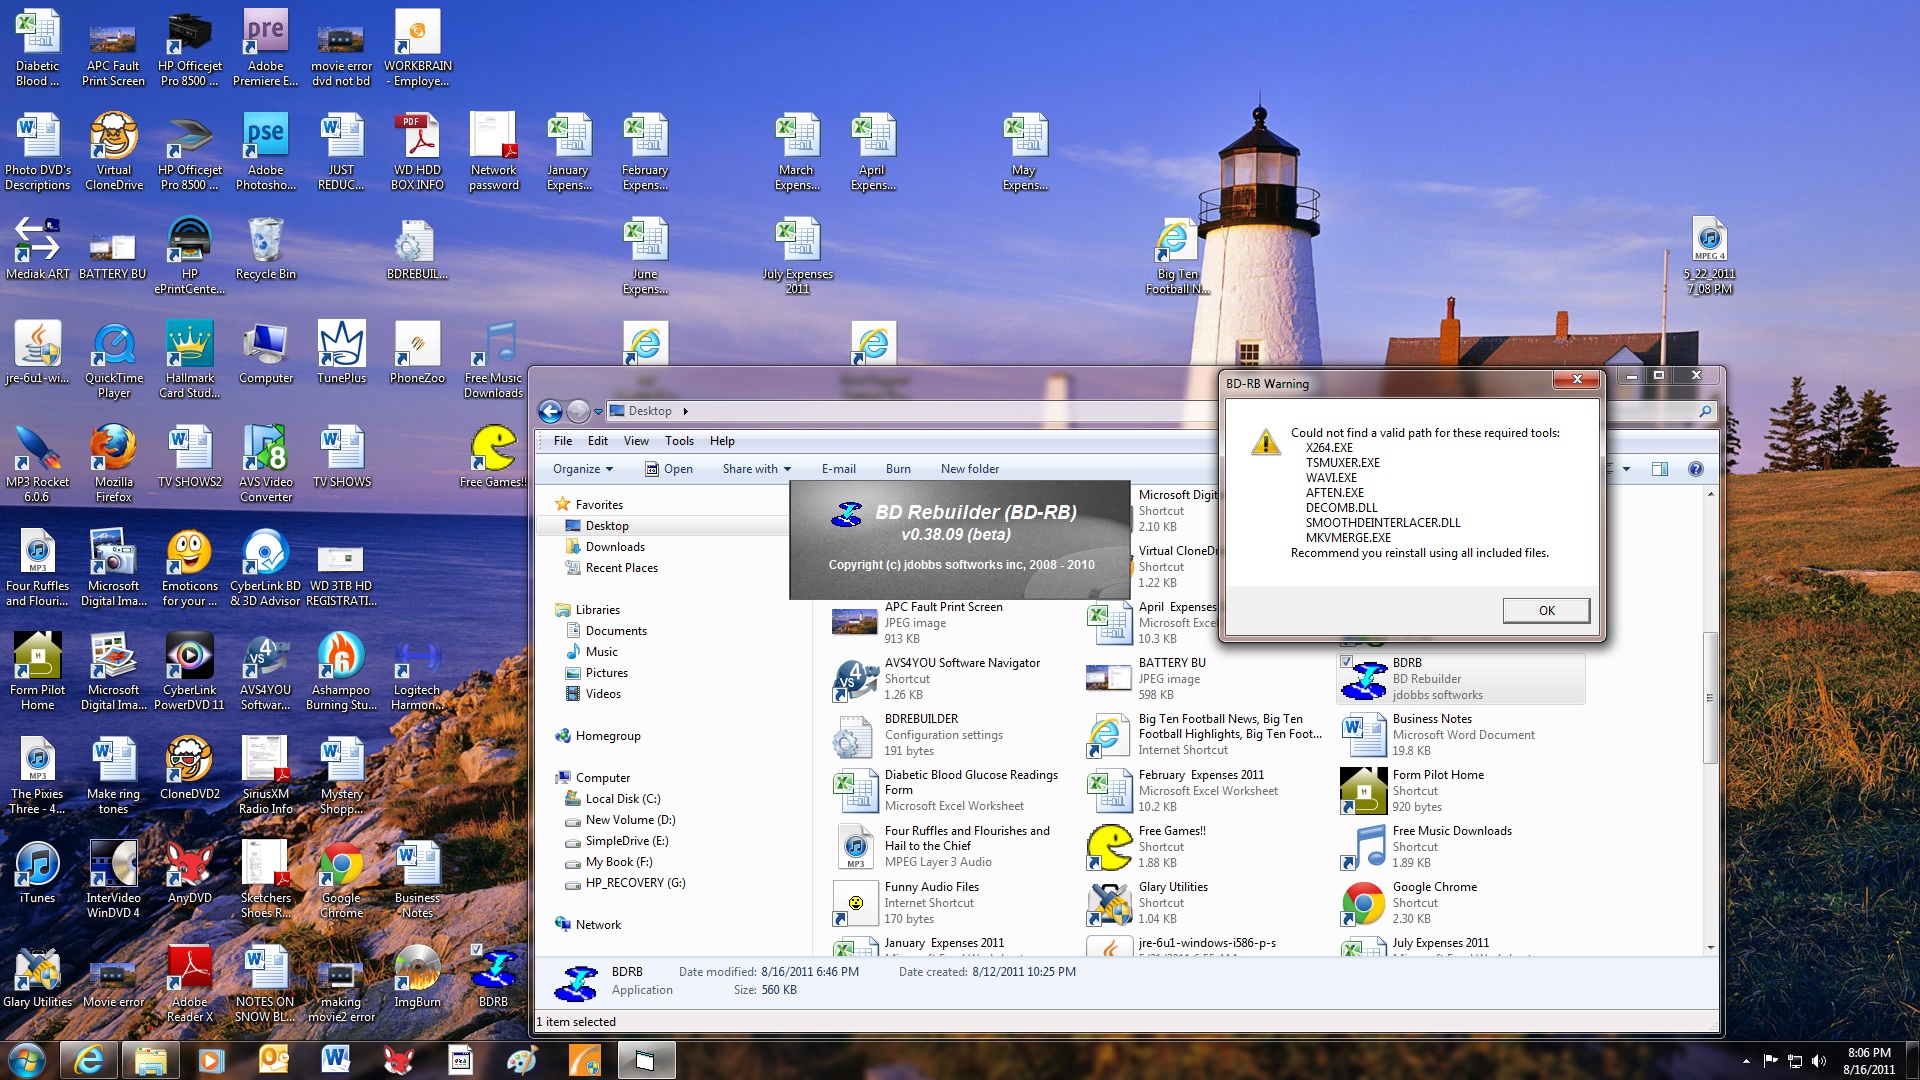The height and width of the screenshot is (1080, 1920).
Task: Open Internet Explorer from taskbar
Action: pyautogui.click(x=89, y=1060)
